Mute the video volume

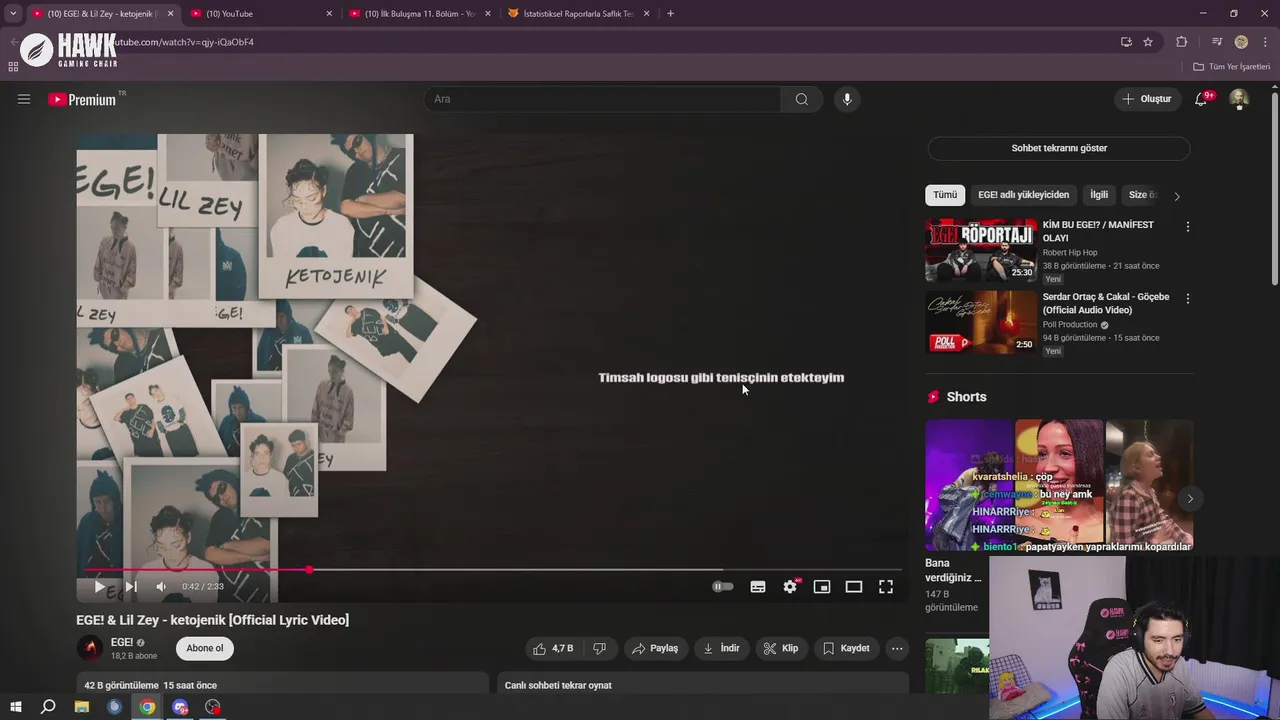click(161, 587)
